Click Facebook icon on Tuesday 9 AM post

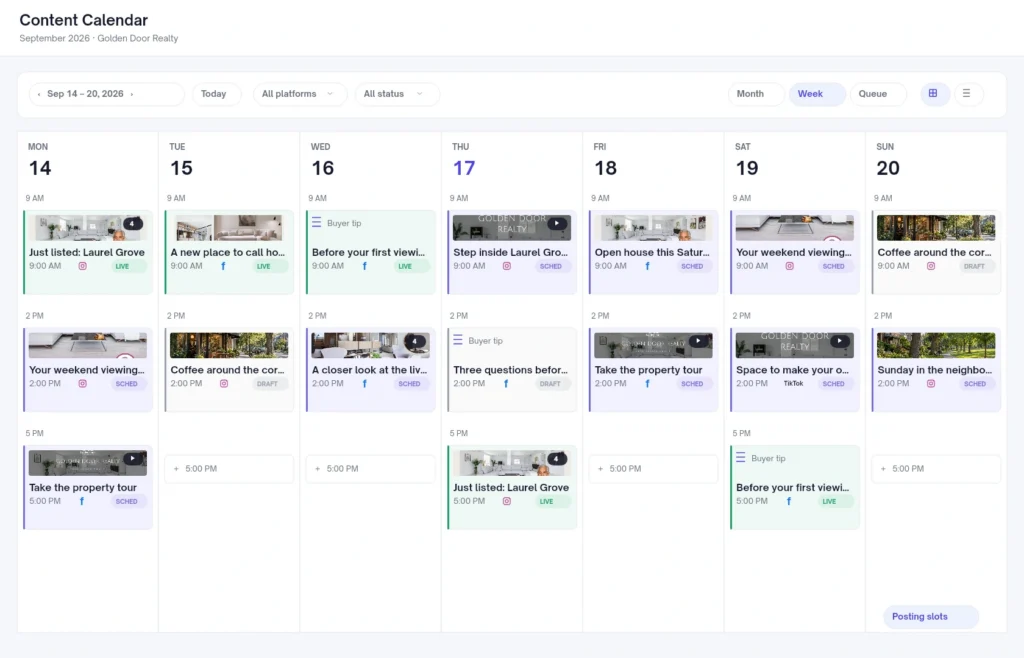[223, 266]
